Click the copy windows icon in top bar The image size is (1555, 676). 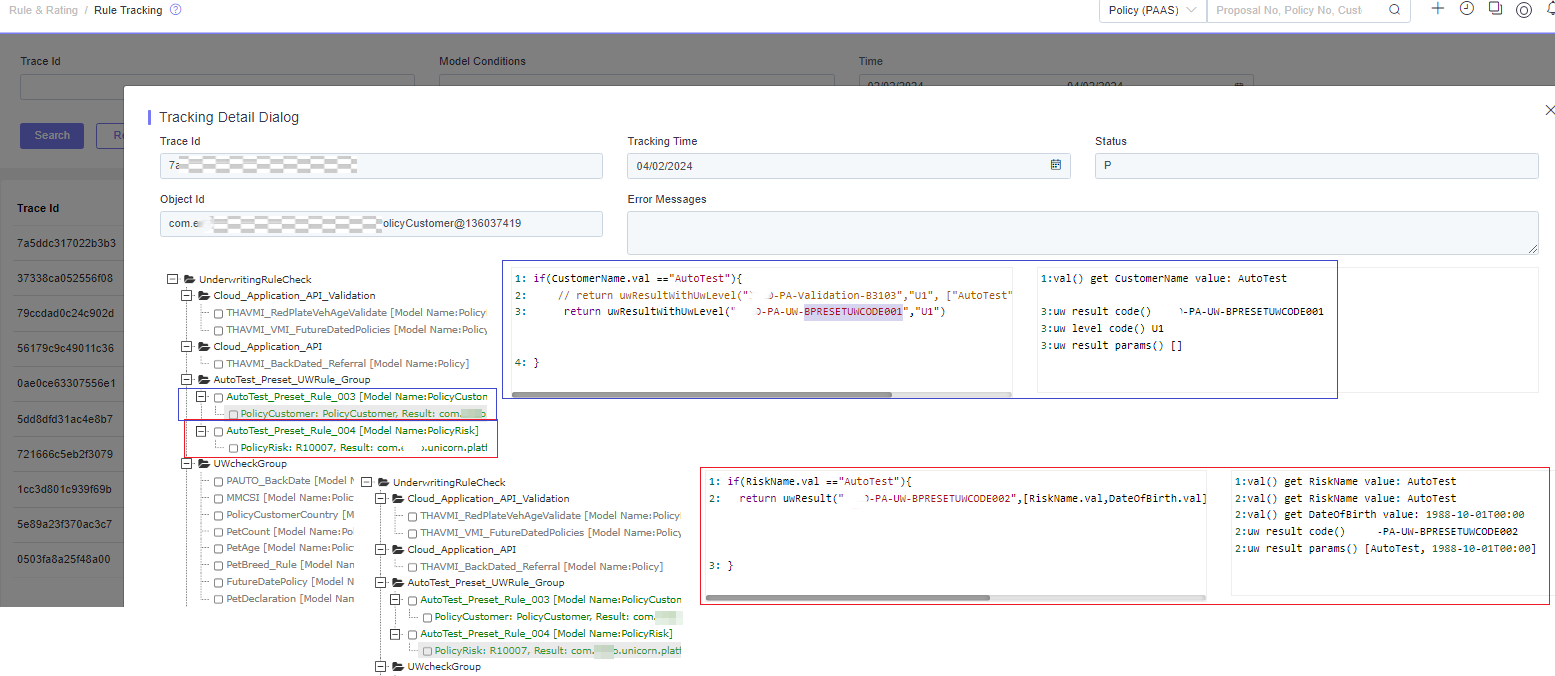coord(1495,8)
